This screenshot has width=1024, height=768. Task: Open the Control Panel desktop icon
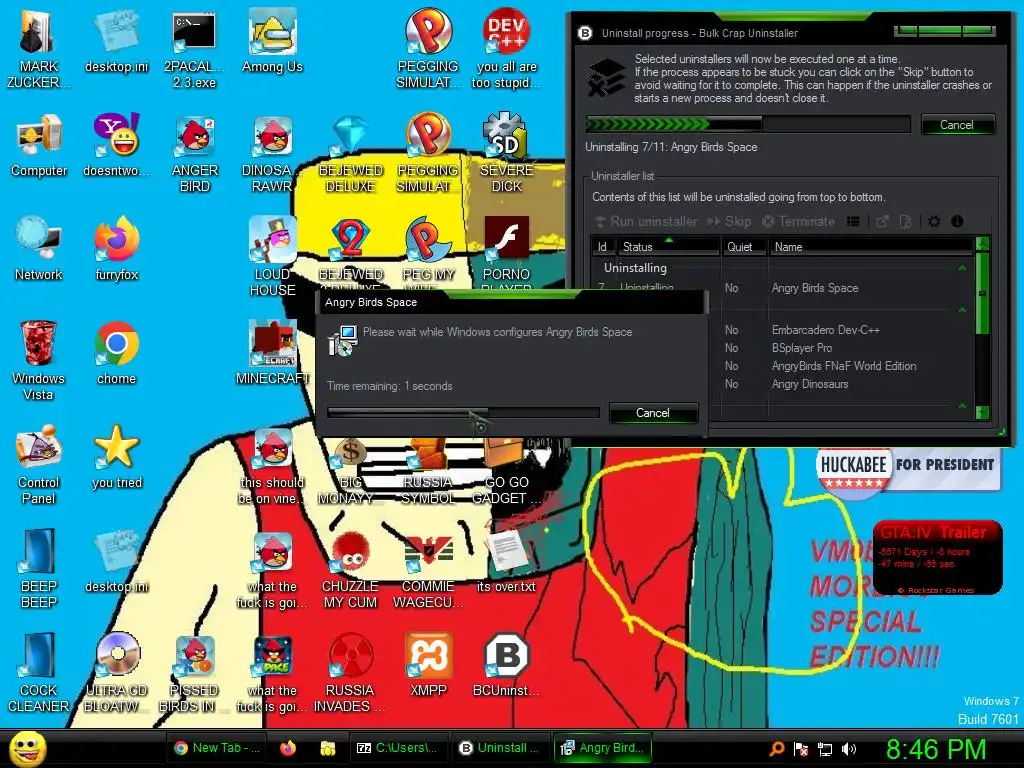pyautogui.click(x=39, y=464)
